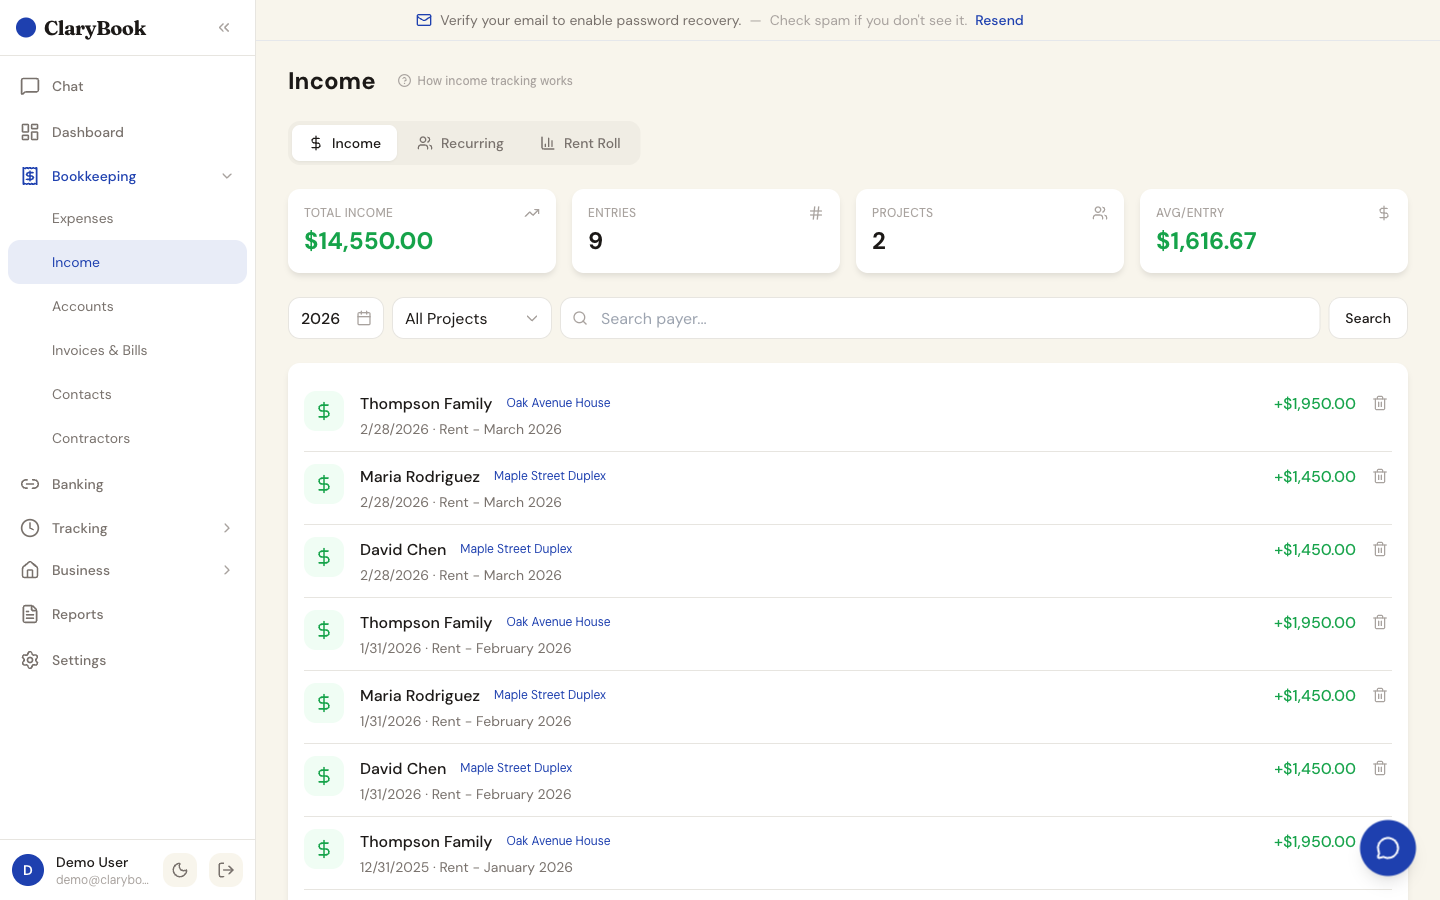Click the logout icon next to Demo User
This screenshot has width=1440, height=900.
[226, 870]
